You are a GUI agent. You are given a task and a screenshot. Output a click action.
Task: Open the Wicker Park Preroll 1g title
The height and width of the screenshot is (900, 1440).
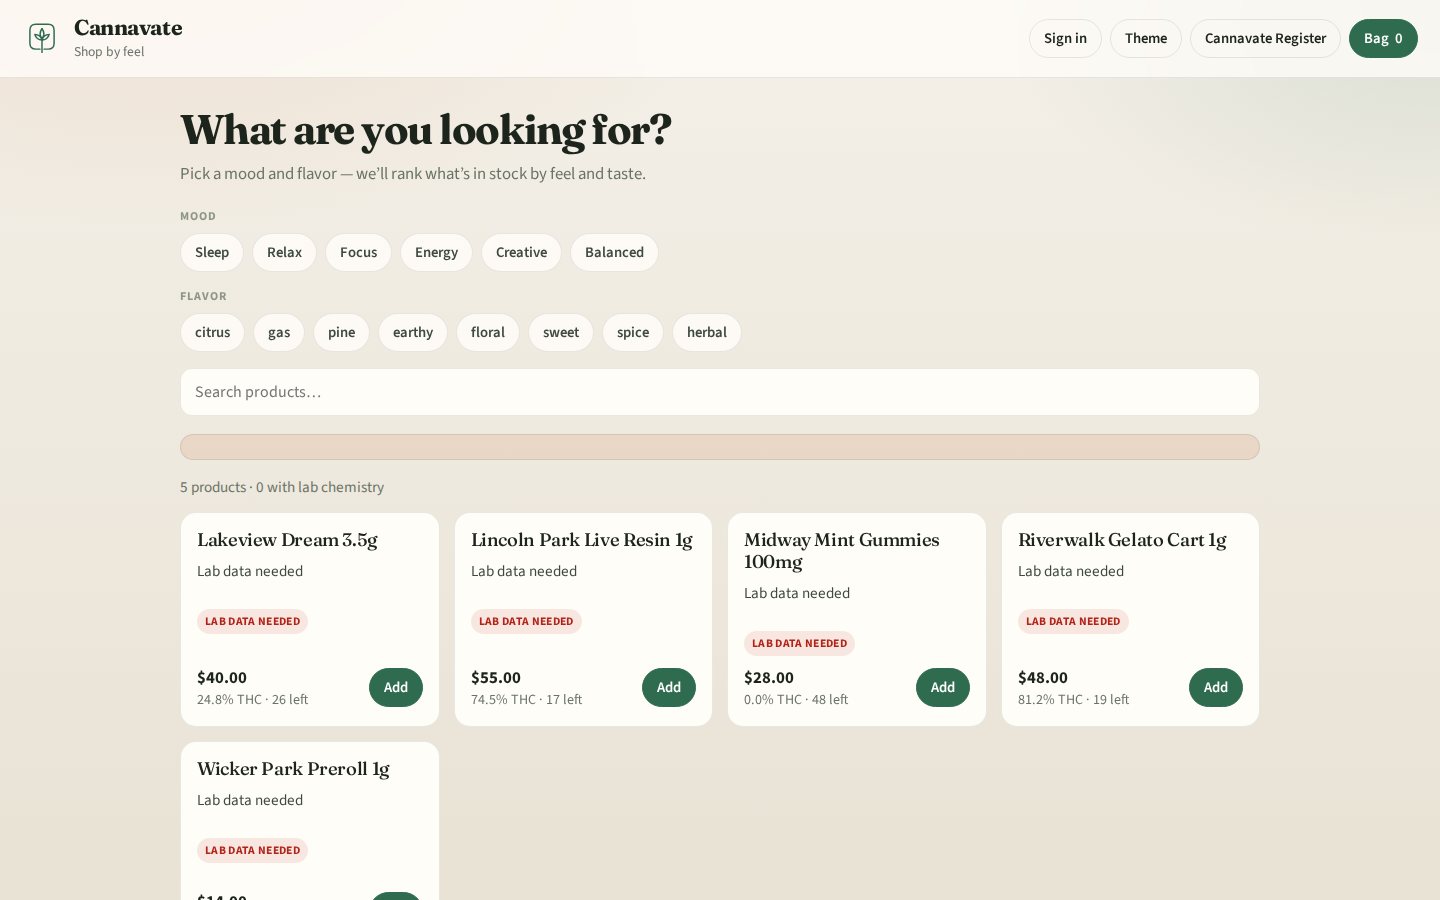293,769
